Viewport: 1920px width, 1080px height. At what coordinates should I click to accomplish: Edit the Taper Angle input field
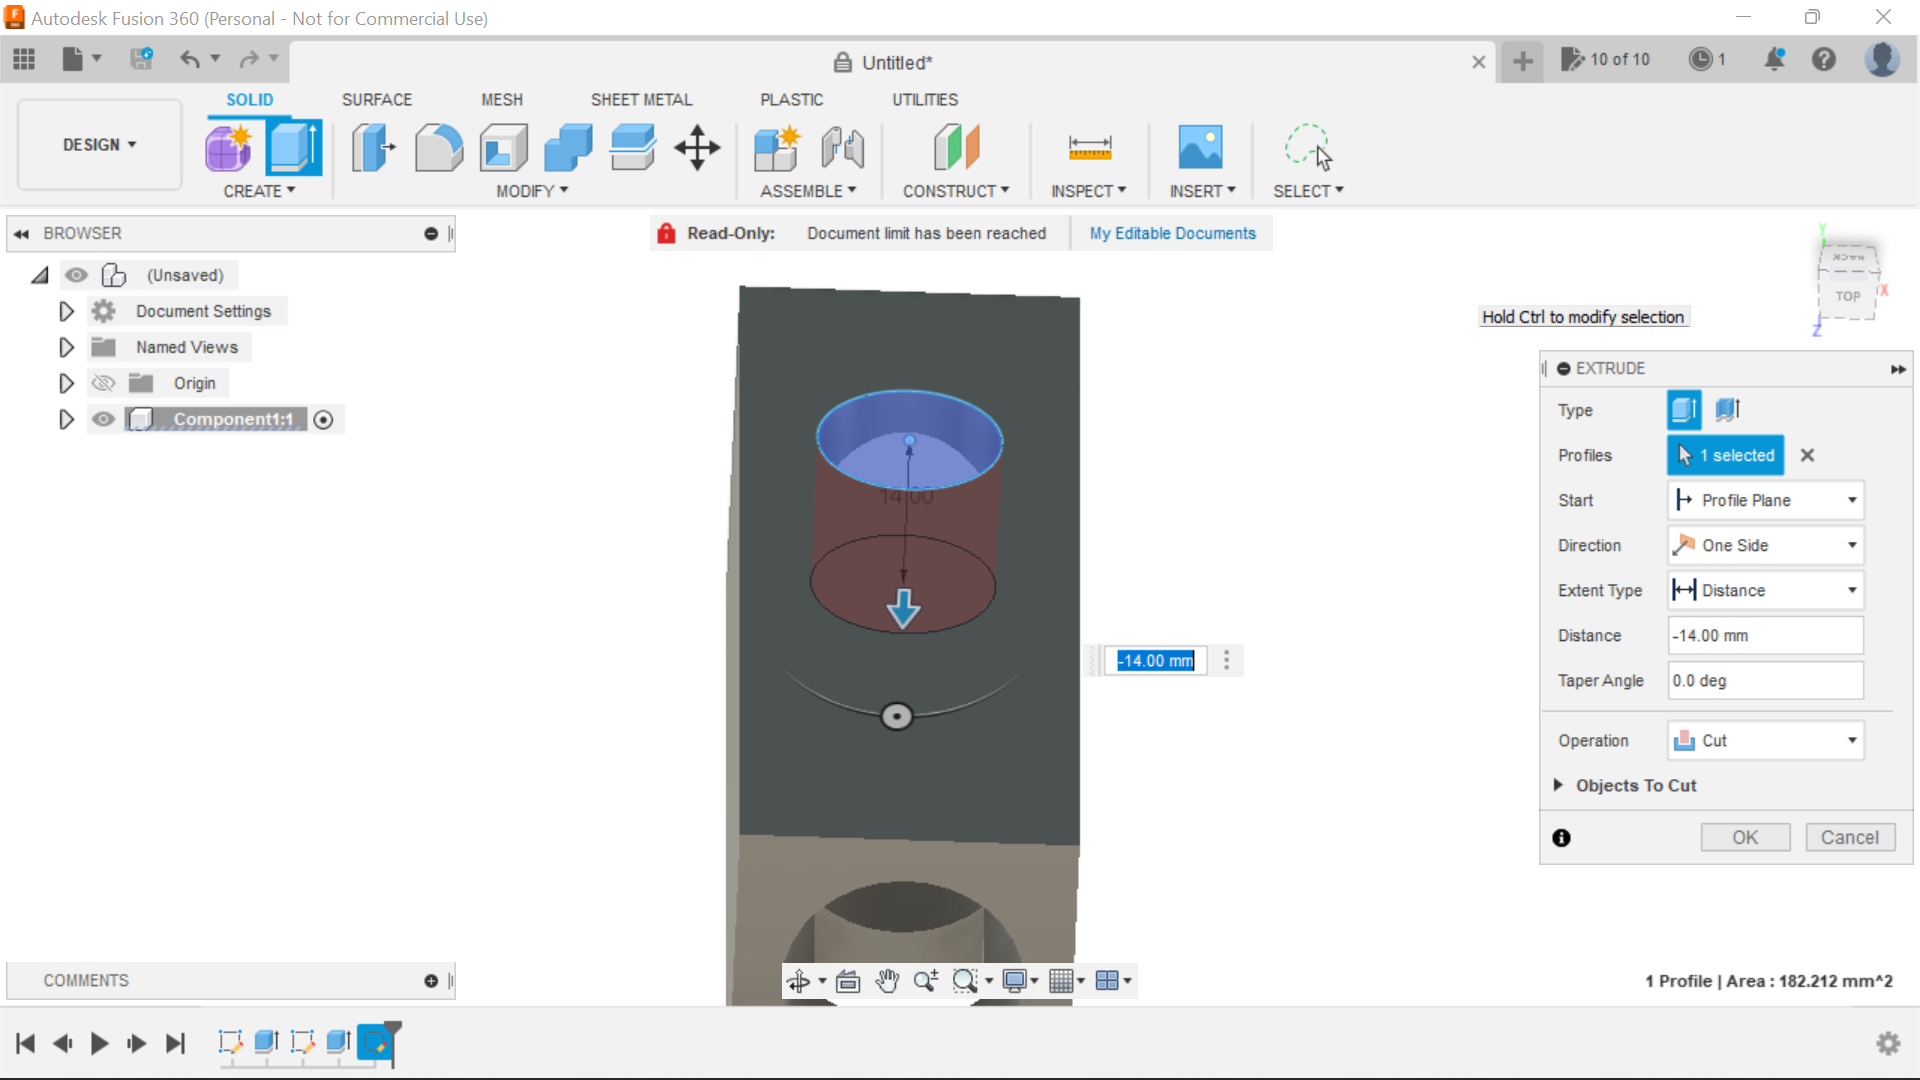[x=1764, y=680]
